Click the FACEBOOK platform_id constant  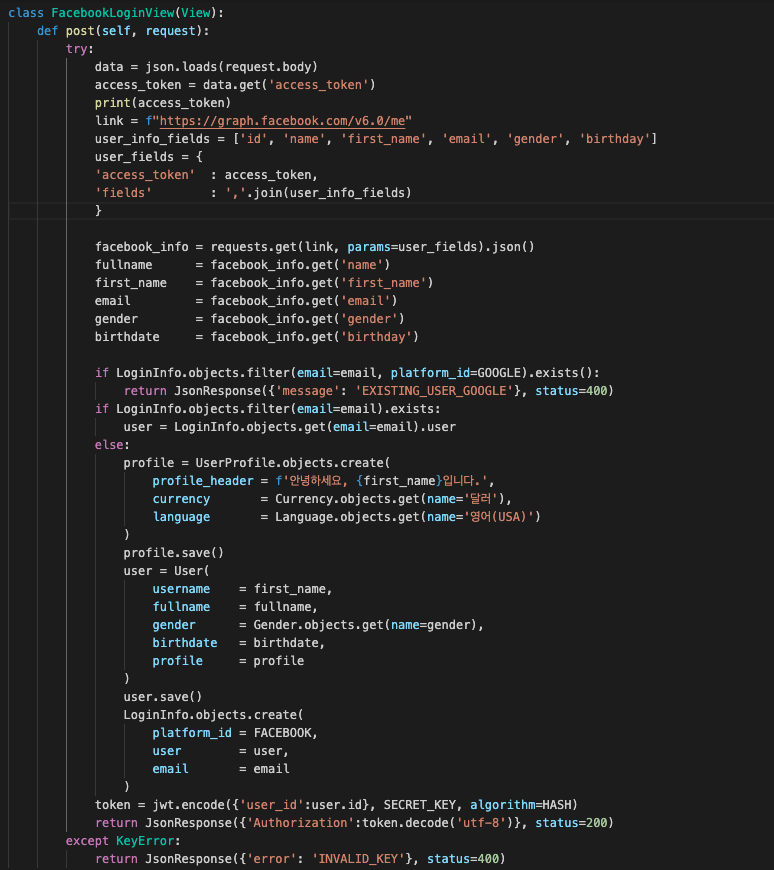(x=282, y=733)
